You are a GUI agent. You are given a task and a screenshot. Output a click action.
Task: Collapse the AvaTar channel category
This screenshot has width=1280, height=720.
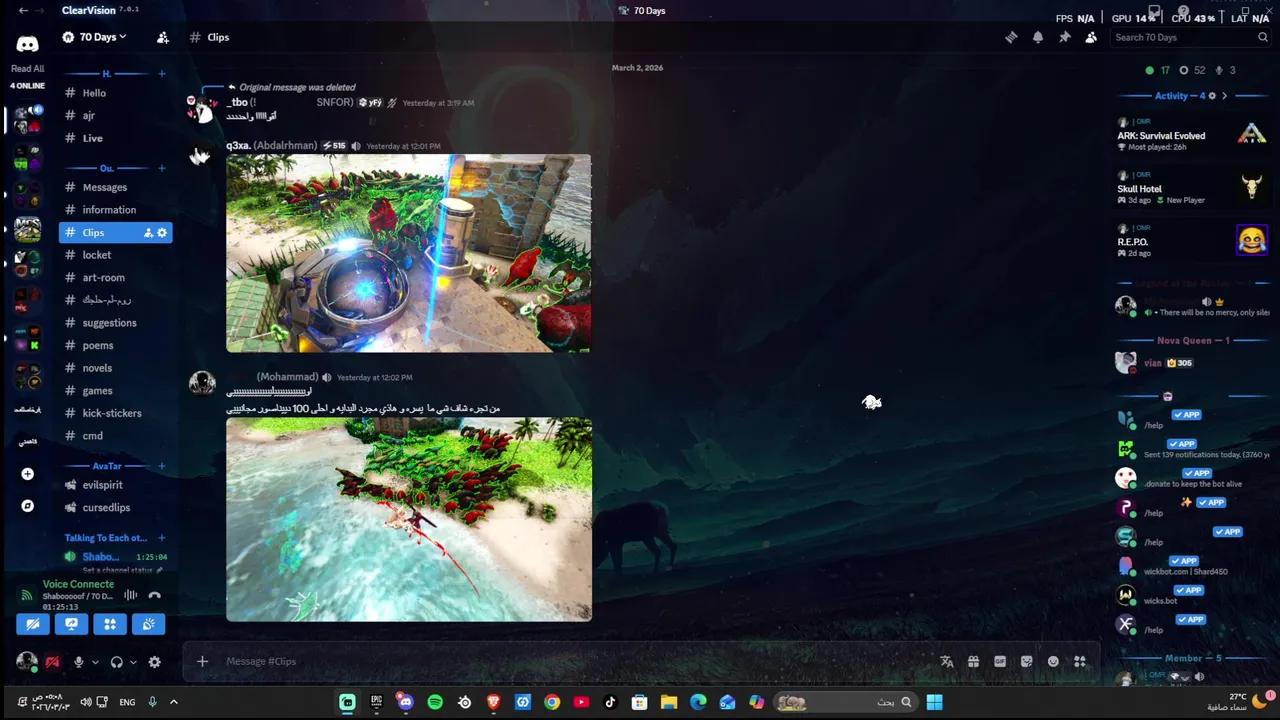tap(106, 466)
